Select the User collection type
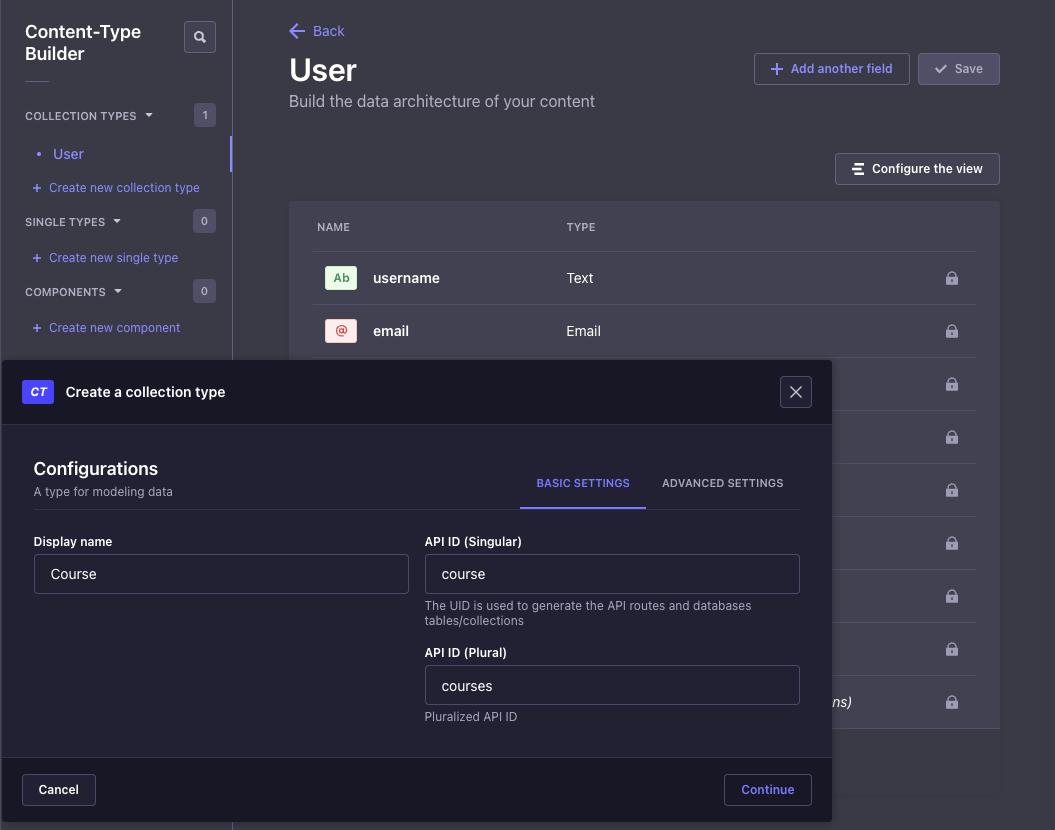Screen dimensions: 1055x830 tap(68, 154)
